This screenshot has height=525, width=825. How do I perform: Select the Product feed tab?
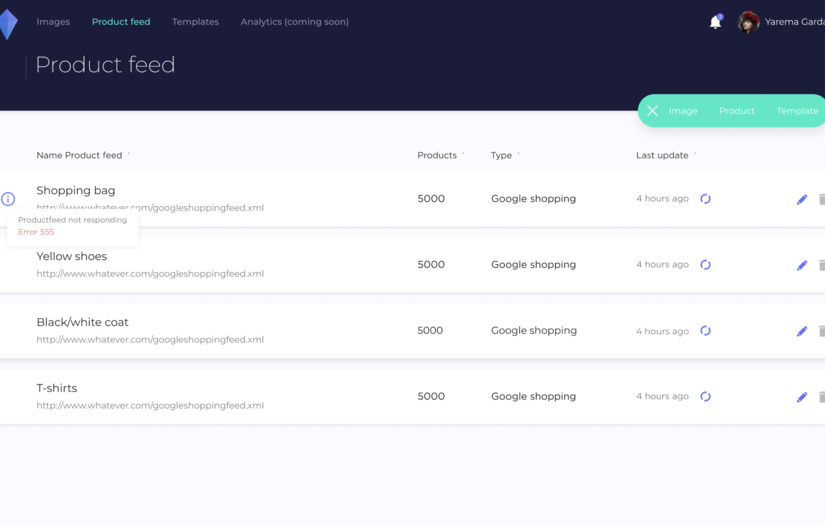pos(121,22)
